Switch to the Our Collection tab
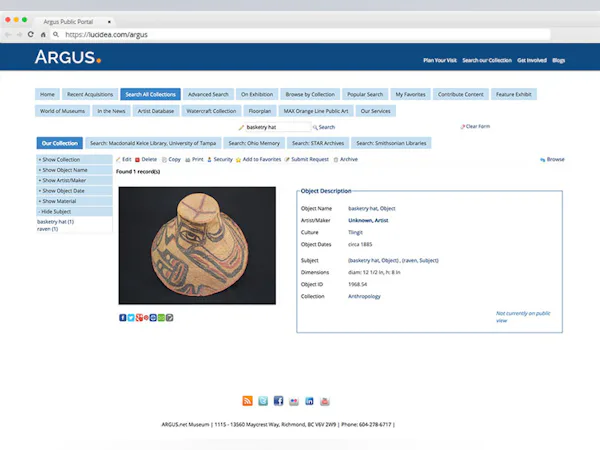 pos(60,143)
